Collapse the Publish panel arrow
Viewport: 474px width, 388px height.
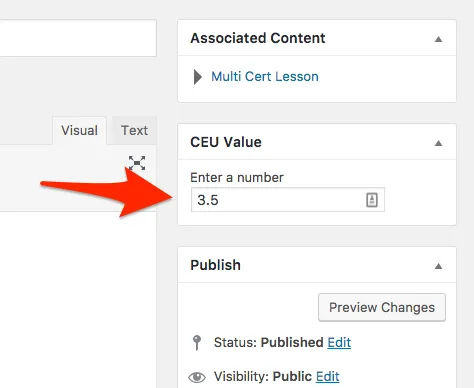point(439,266)
